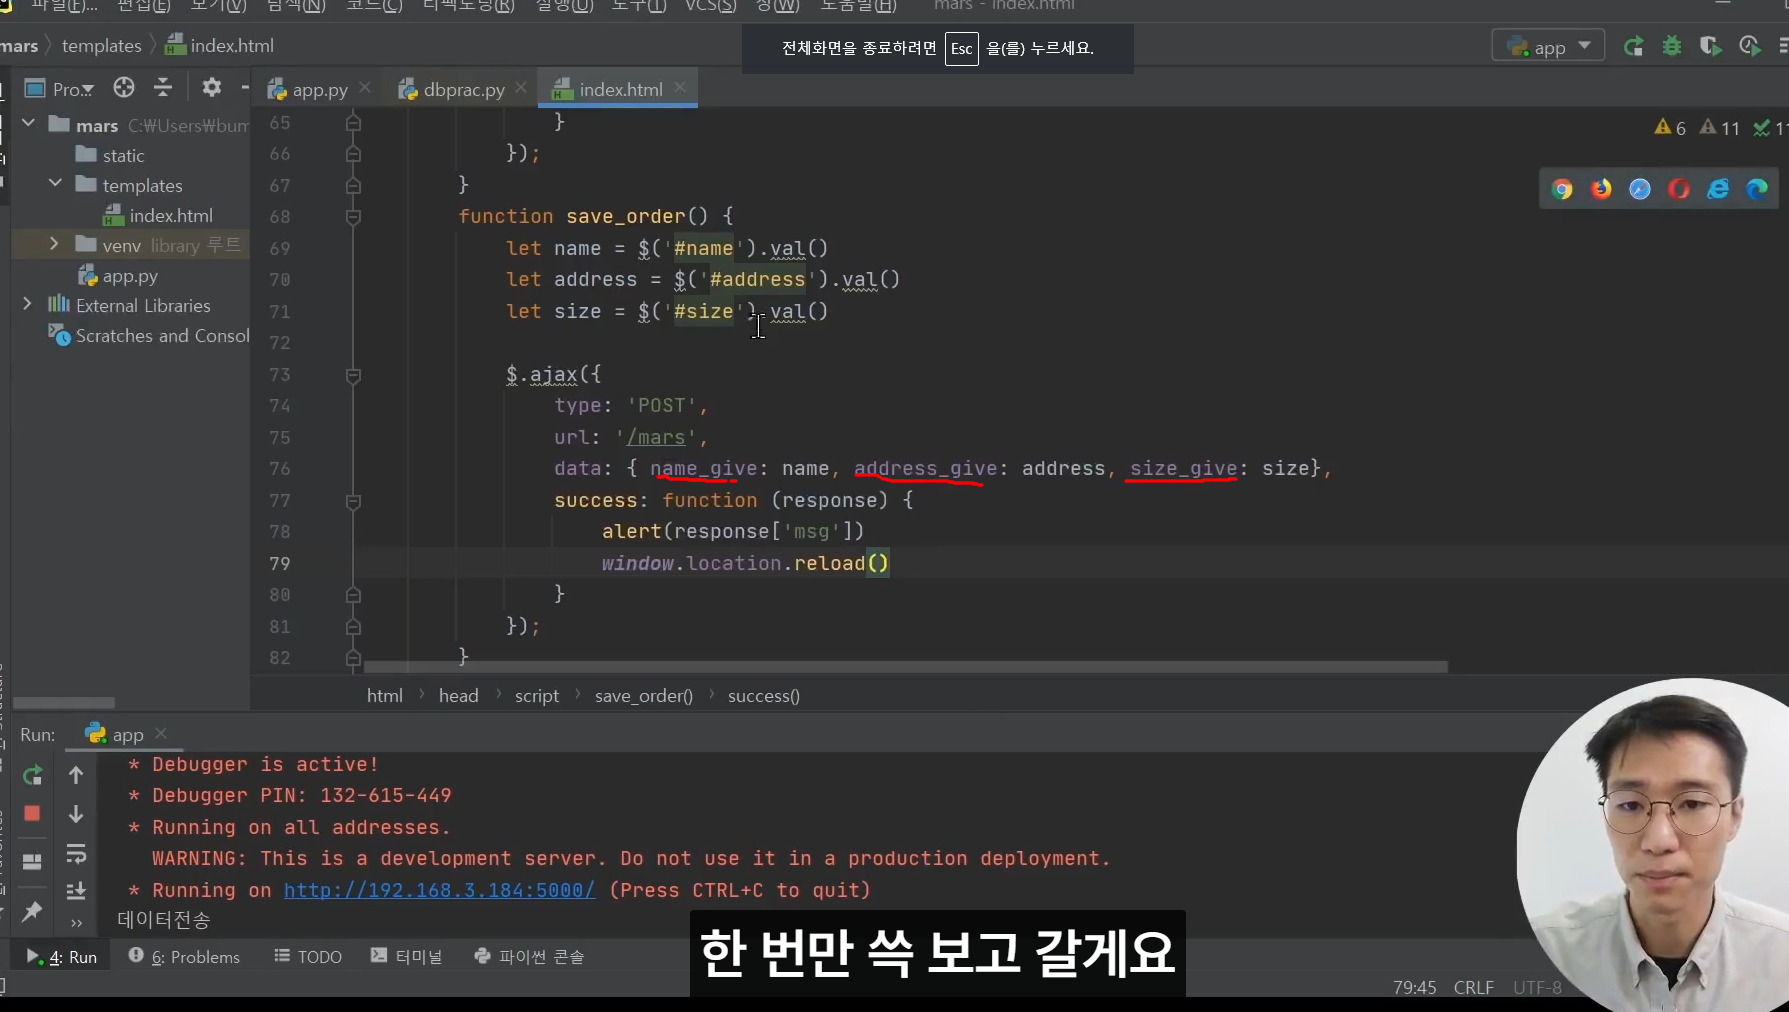Select Scratches and Consoles node
The width and height of the screenshot is (1789, 1012).
148,336
